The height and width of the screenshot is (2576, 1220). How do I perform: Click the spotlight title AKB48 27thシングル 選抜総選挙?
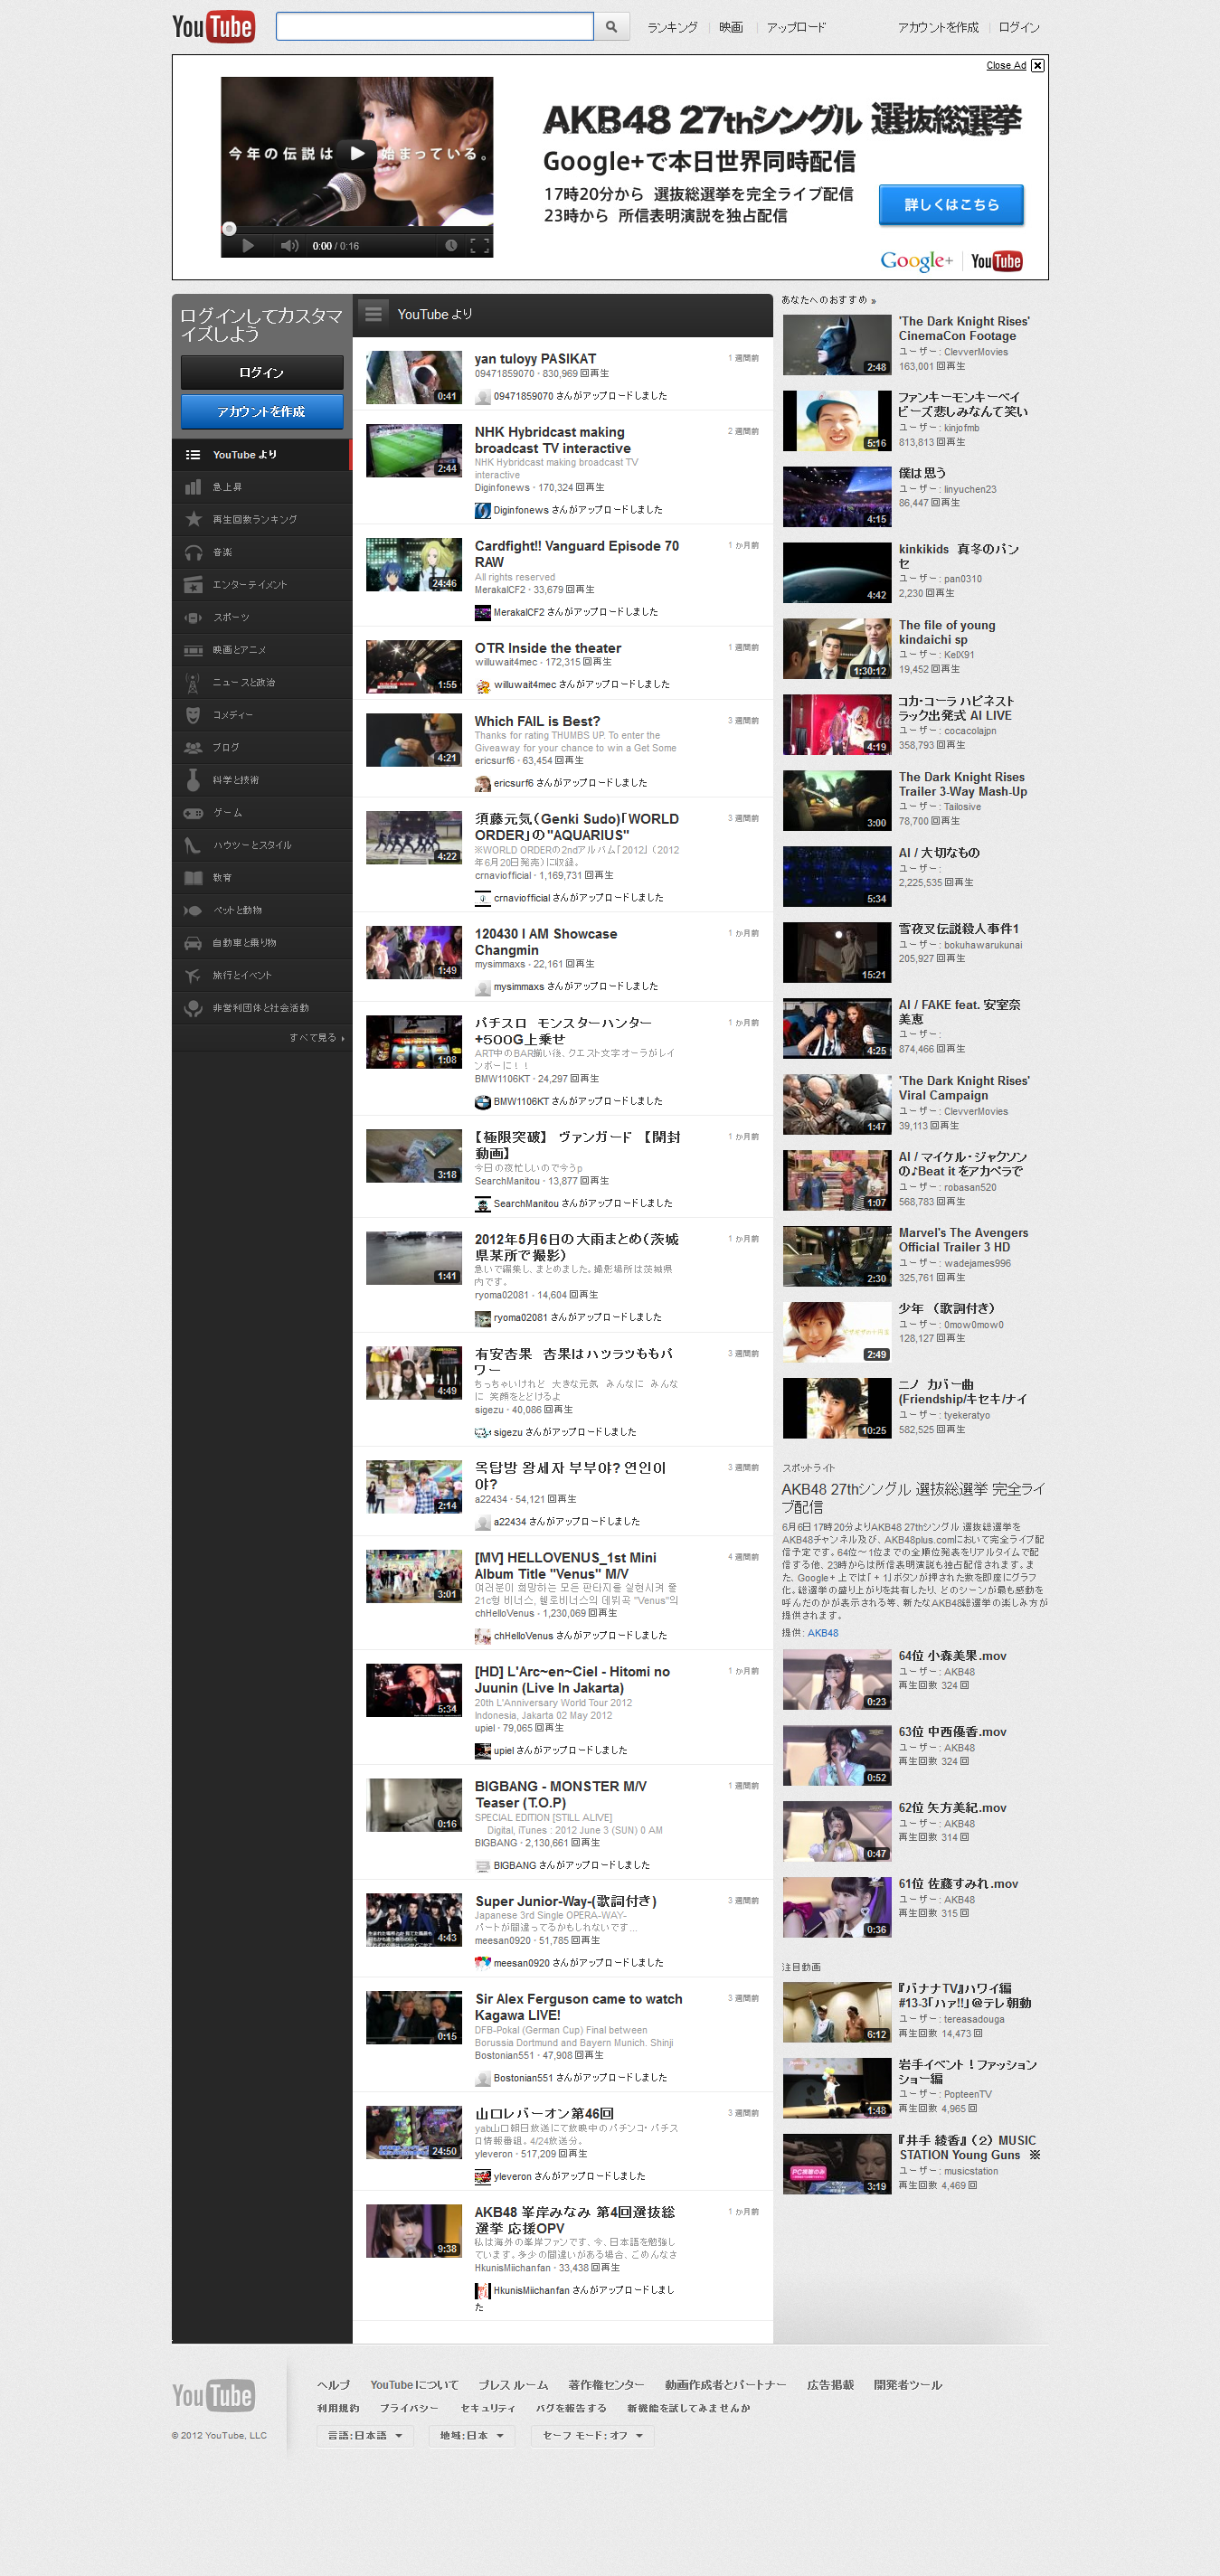pos(914,1498)
